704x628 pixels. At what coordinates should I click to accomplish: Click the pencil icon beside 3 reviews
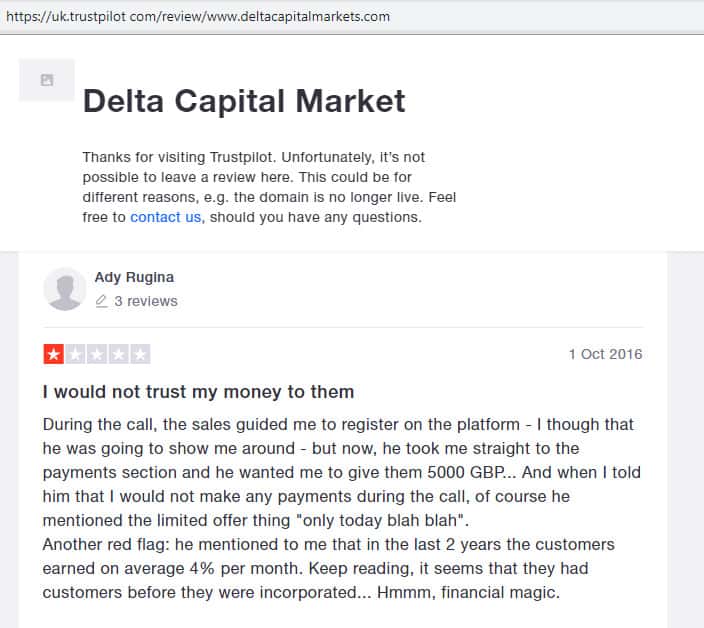coord(101,301)
